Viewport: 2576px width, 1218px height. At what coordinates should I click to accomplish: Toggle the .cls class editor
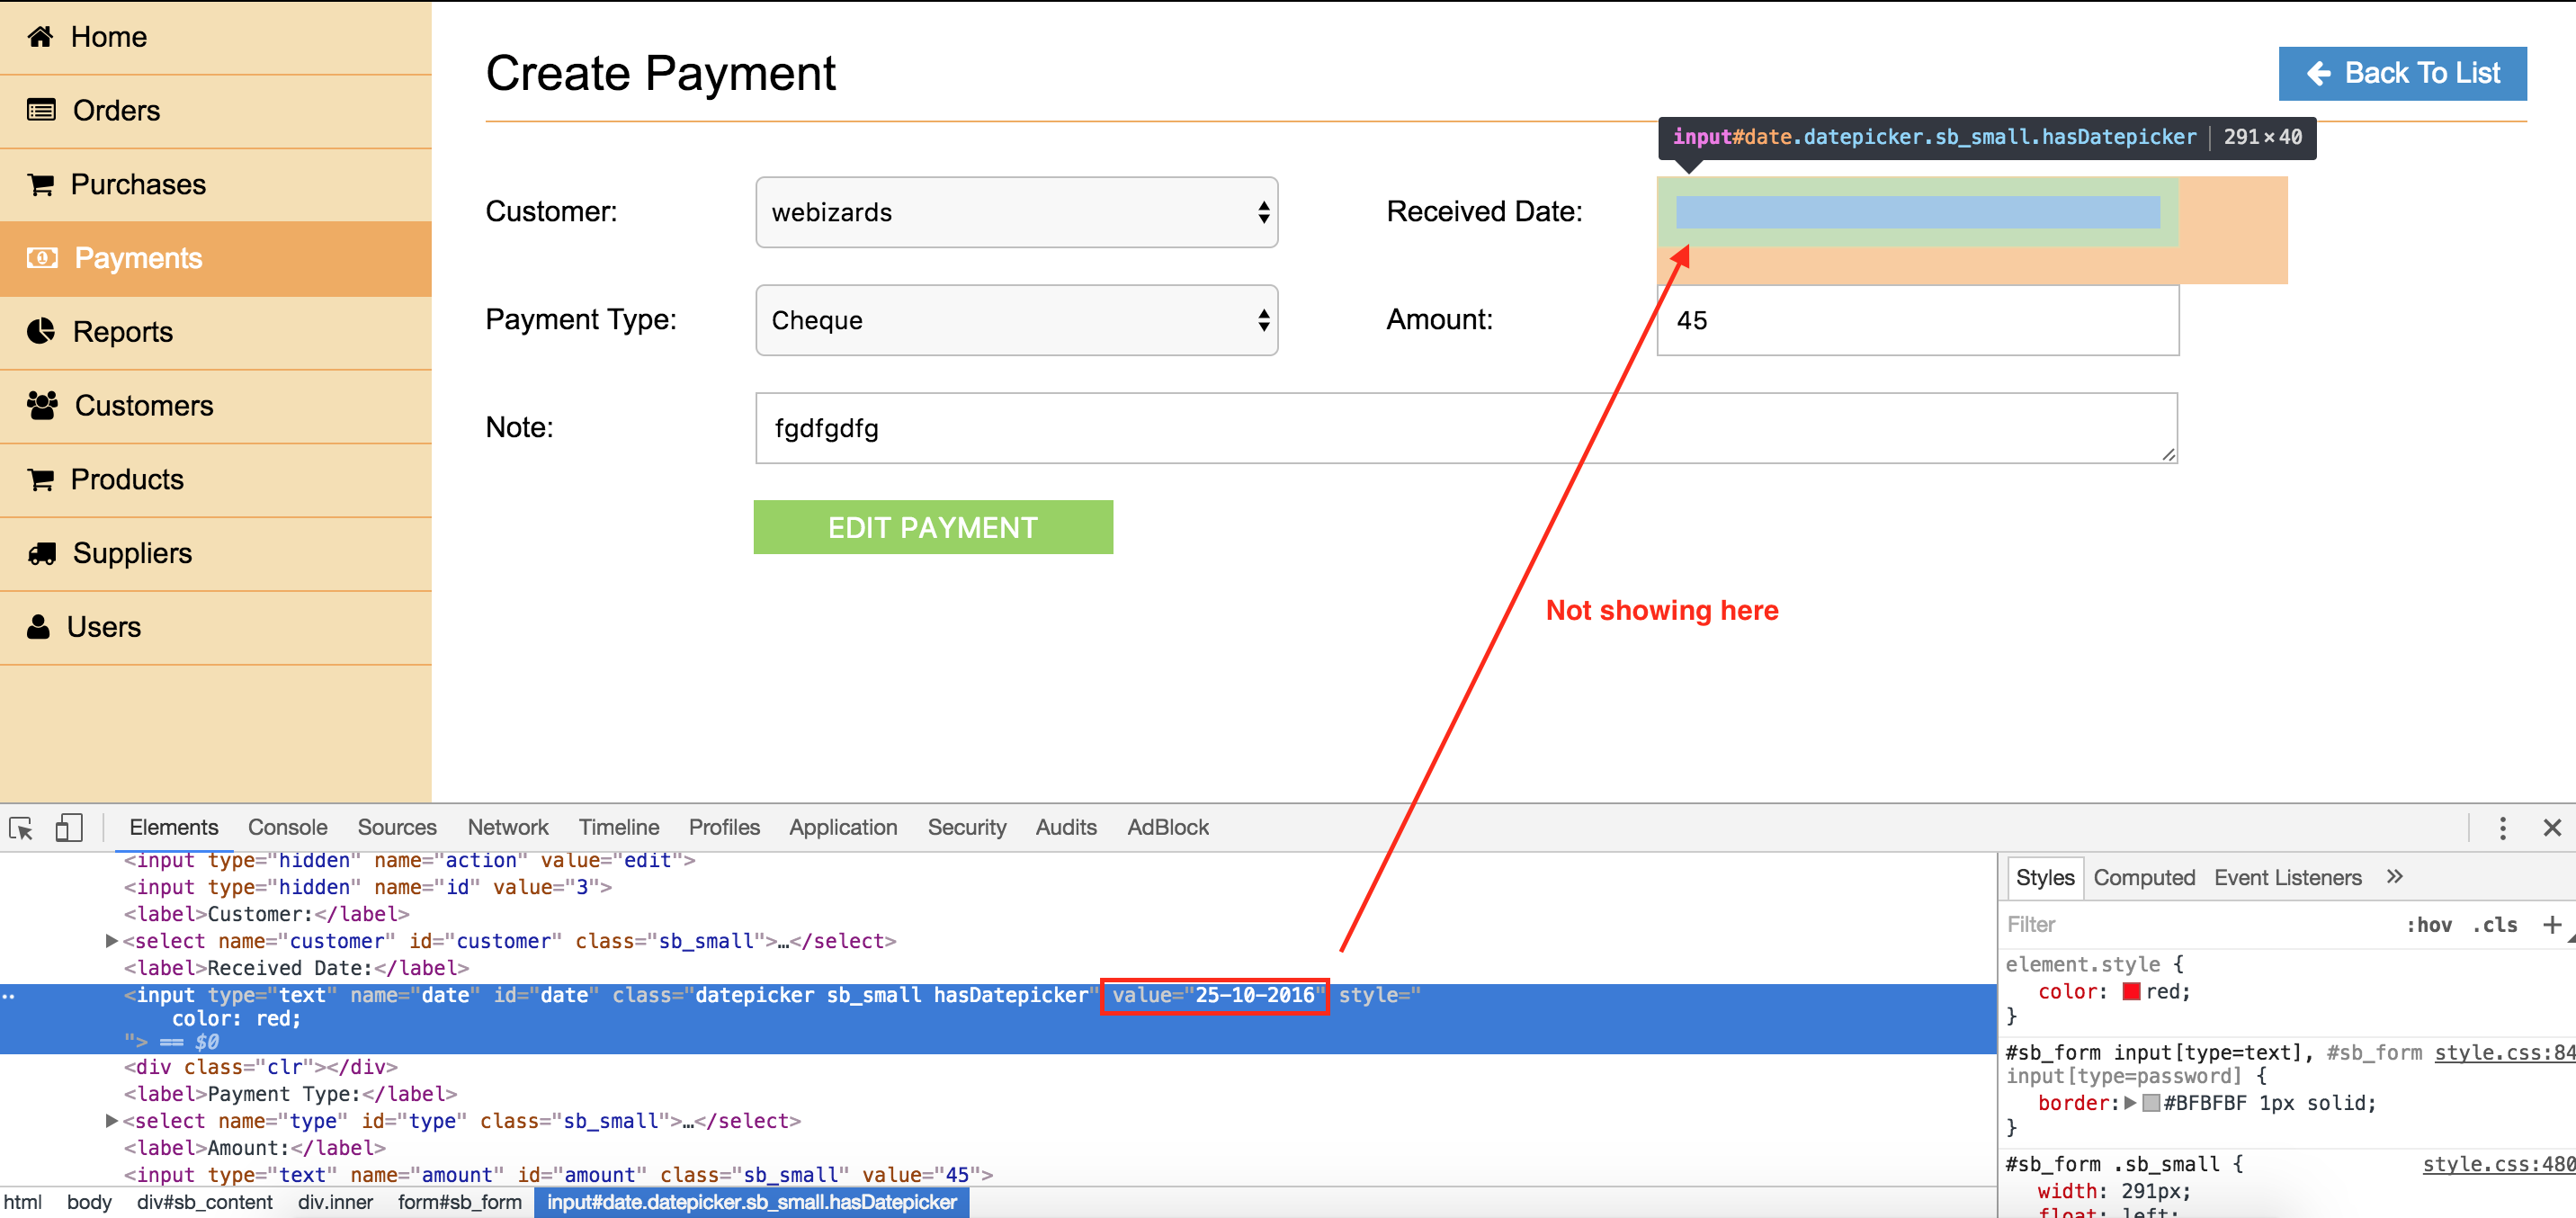point(2494,925)
